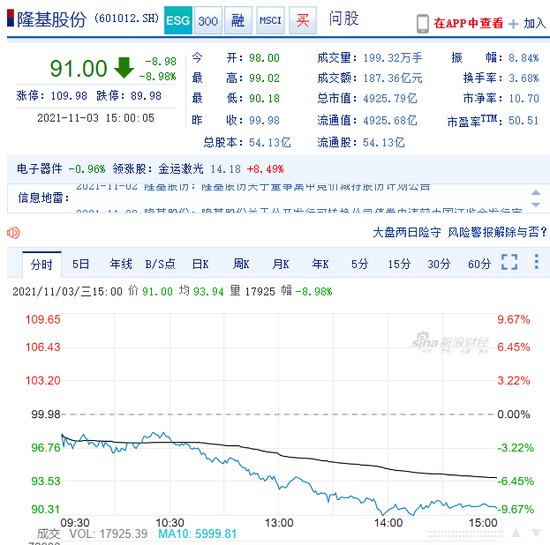Click the green down arrow indicator
The height and width of the screenshot is (545, 550).
124,67
